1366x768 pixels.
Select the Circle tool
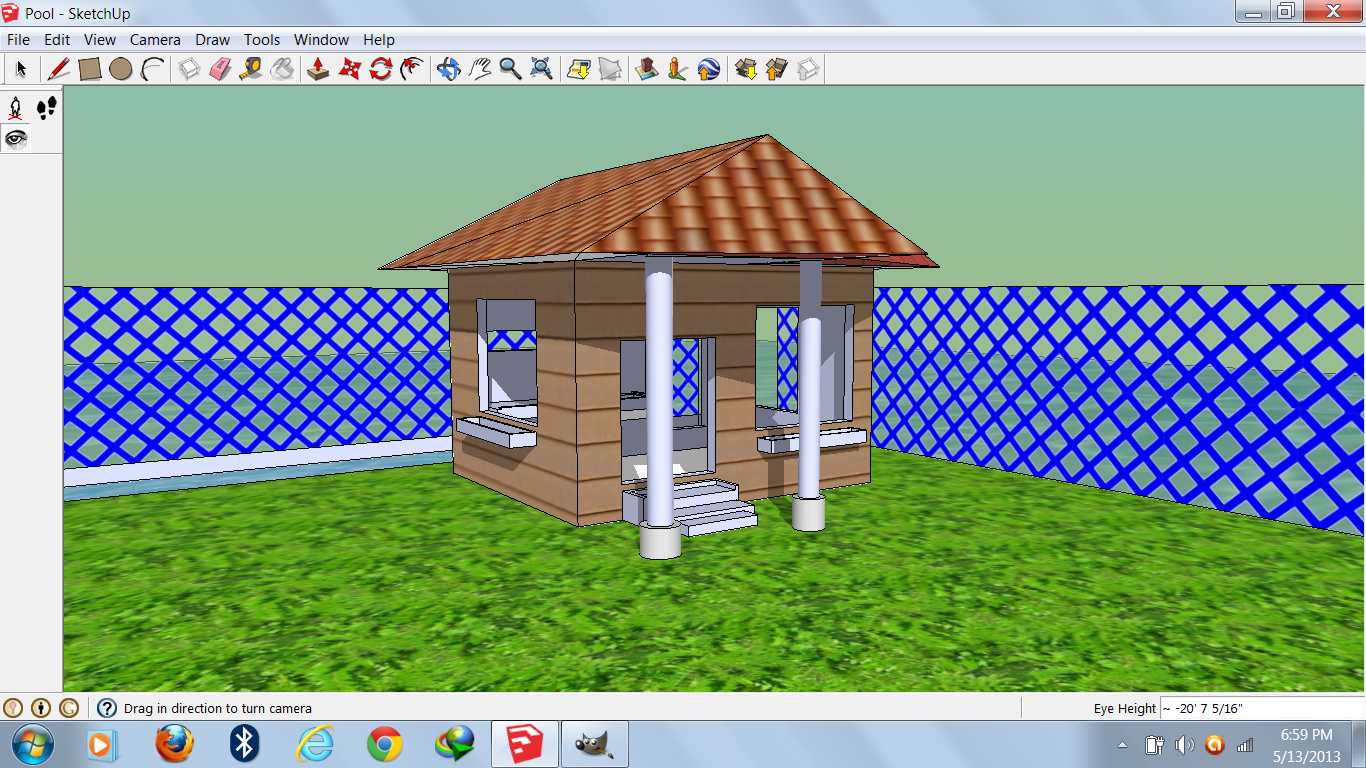click(121, 69)
